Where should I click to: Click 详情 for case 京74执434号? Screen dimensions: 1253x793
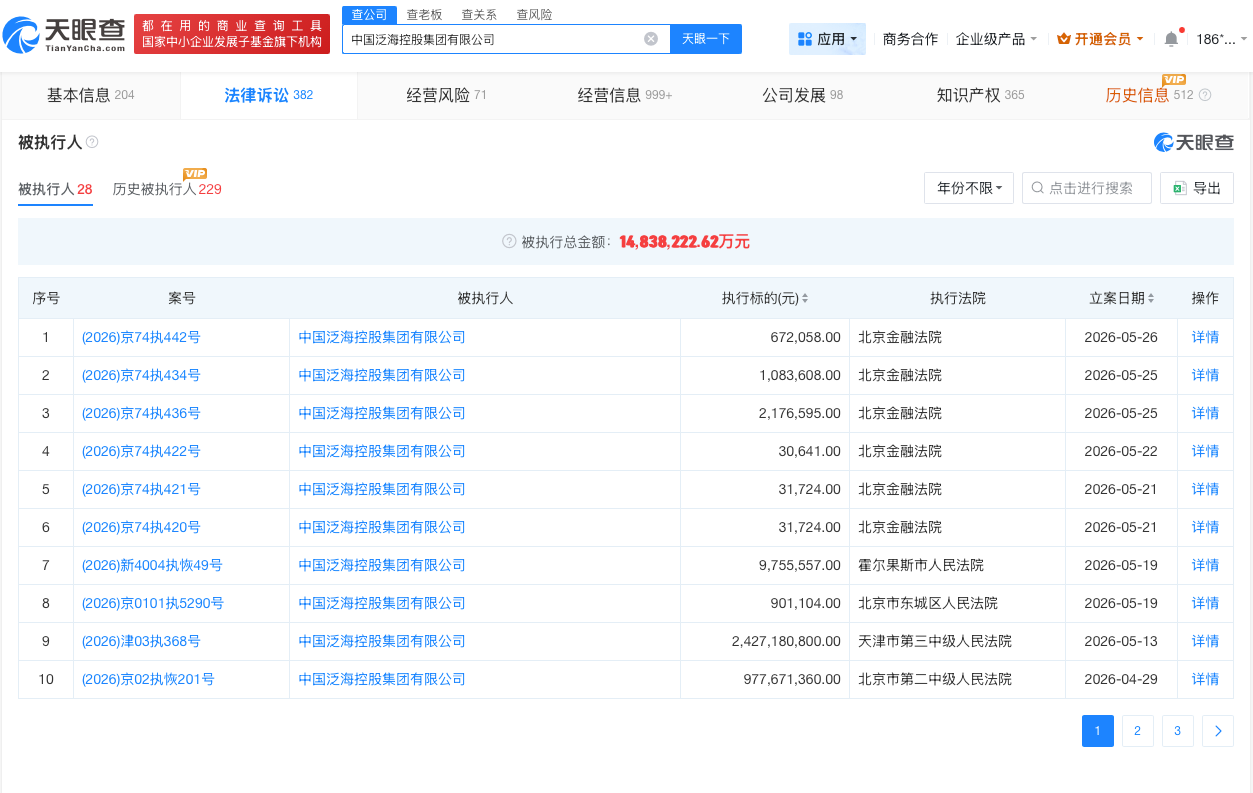click(x=1205, y=375)
